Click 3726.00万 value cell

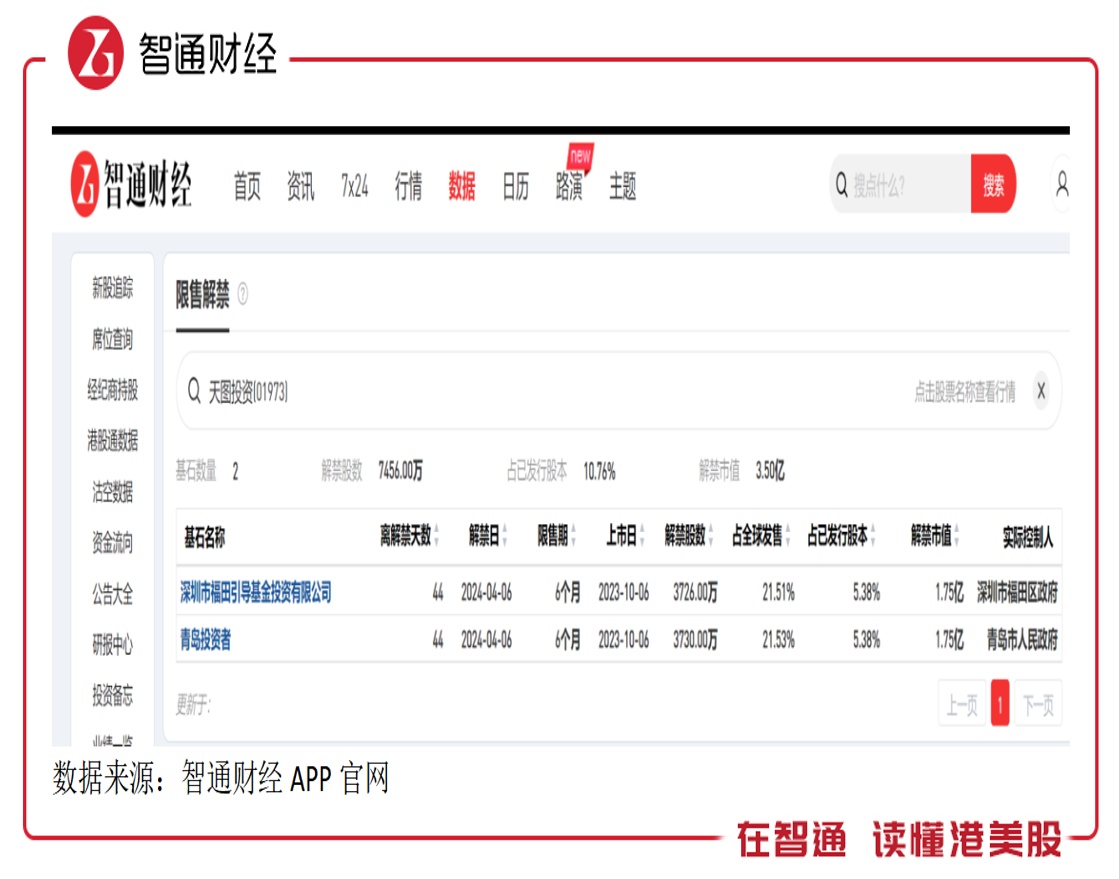pos(695,592)
